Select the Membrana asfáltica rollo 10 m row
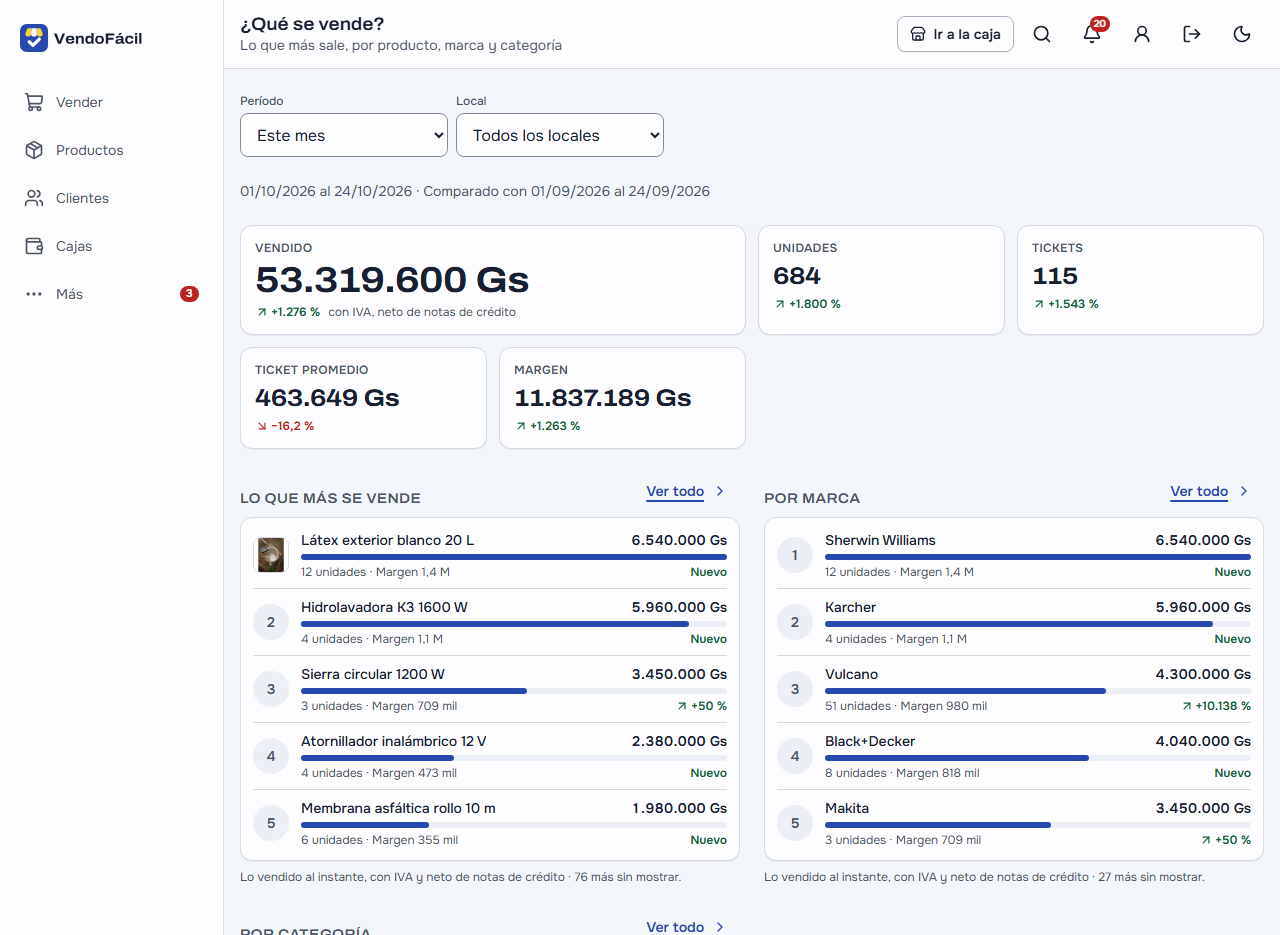This screenshot has height=935, width=1280. pyautogui.click(x=490, y=823)
